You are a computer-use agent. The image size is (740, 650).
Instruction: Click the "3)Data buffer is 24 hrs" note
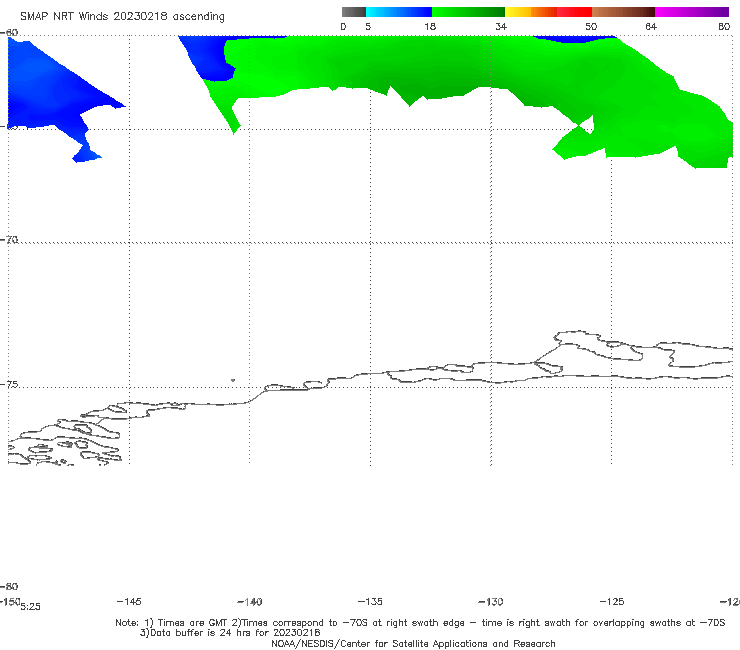(x=230, y=633)
